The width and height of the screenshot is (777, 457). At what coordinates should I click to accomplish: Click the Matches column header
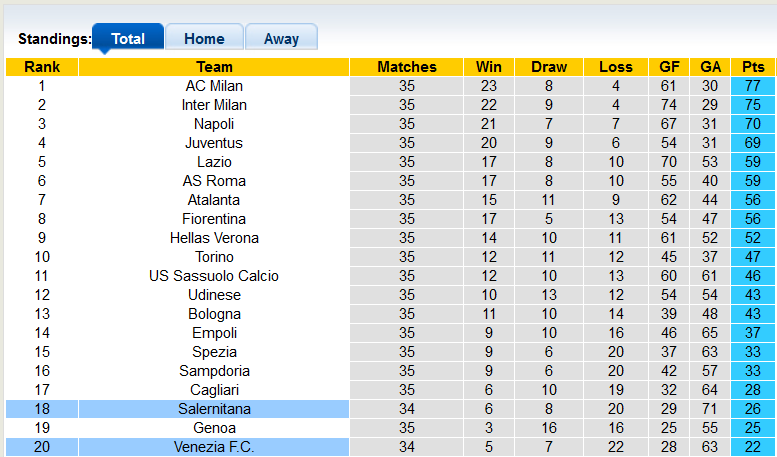tap(407, 67)
